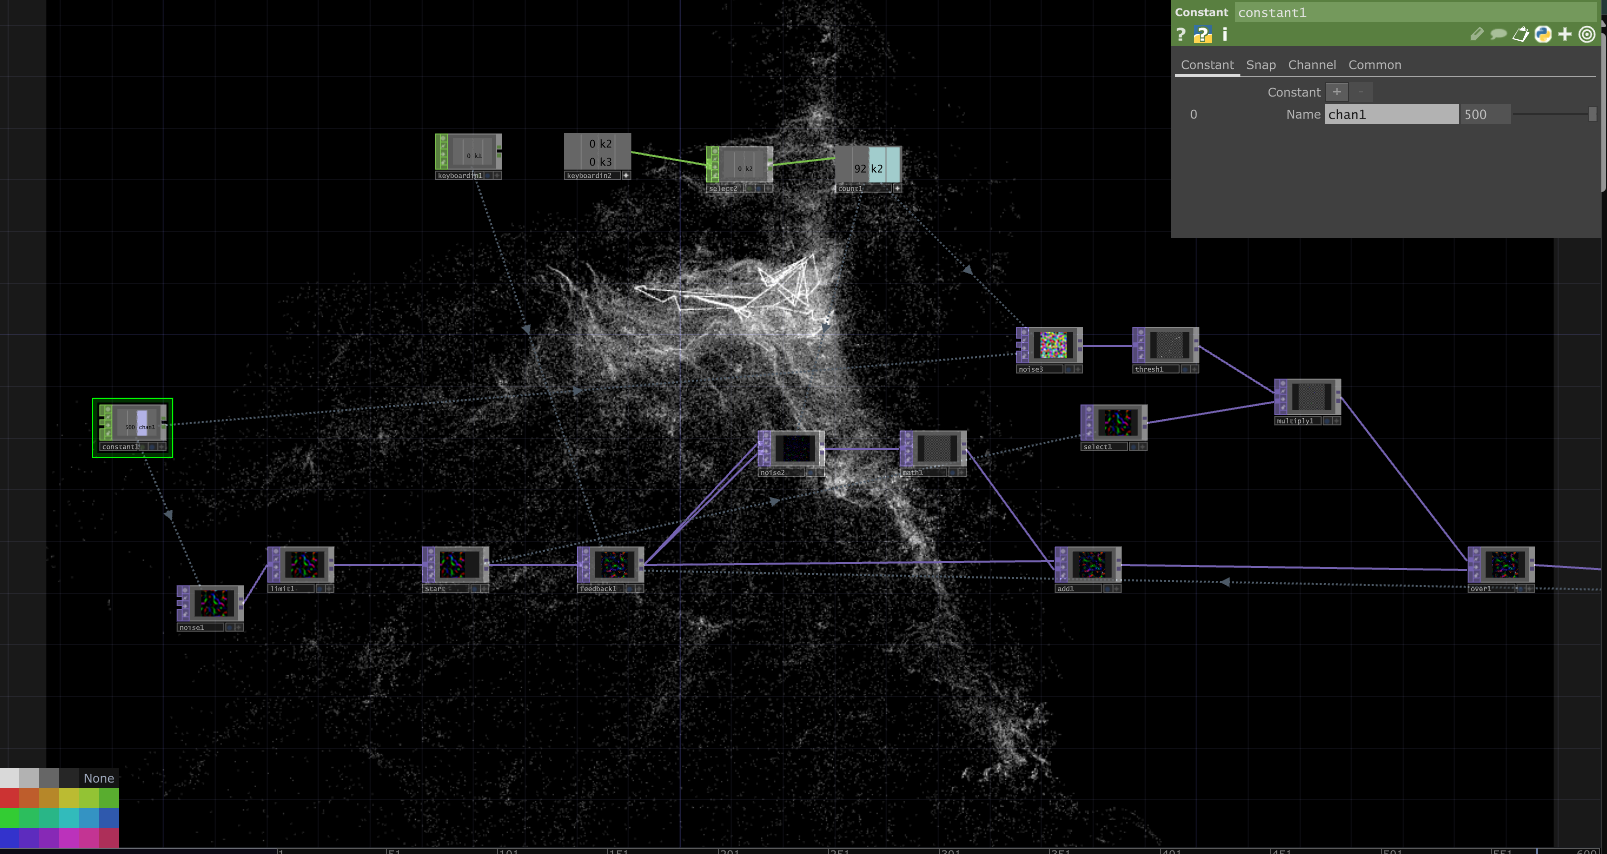Open the Channel parameter tab

[x=1311, y=65]
